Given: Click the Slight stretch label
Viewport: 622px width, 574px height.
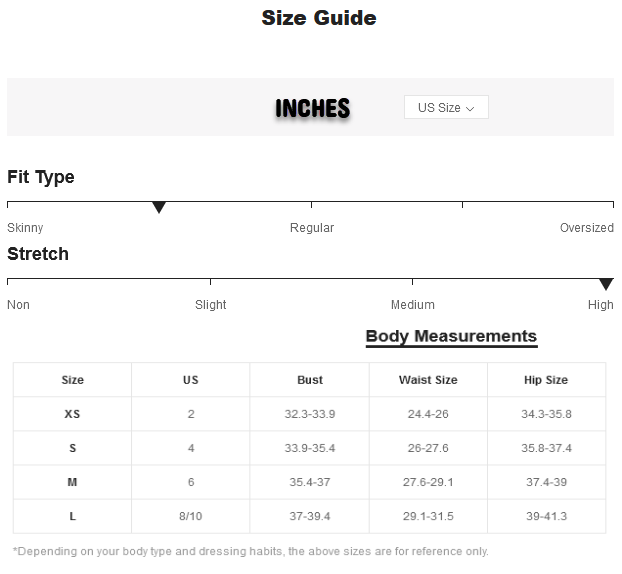Looking at the screenshot, I should [210, 305].
